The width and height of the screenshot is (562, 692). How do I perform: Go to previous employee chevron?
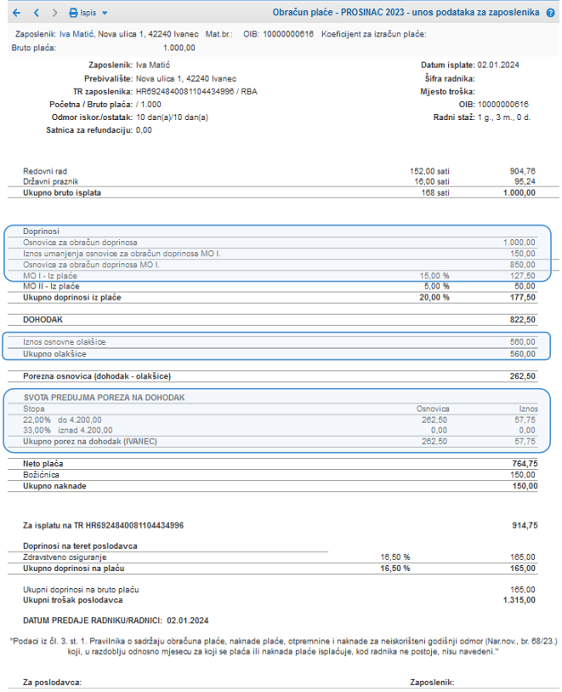click(36, 13)
